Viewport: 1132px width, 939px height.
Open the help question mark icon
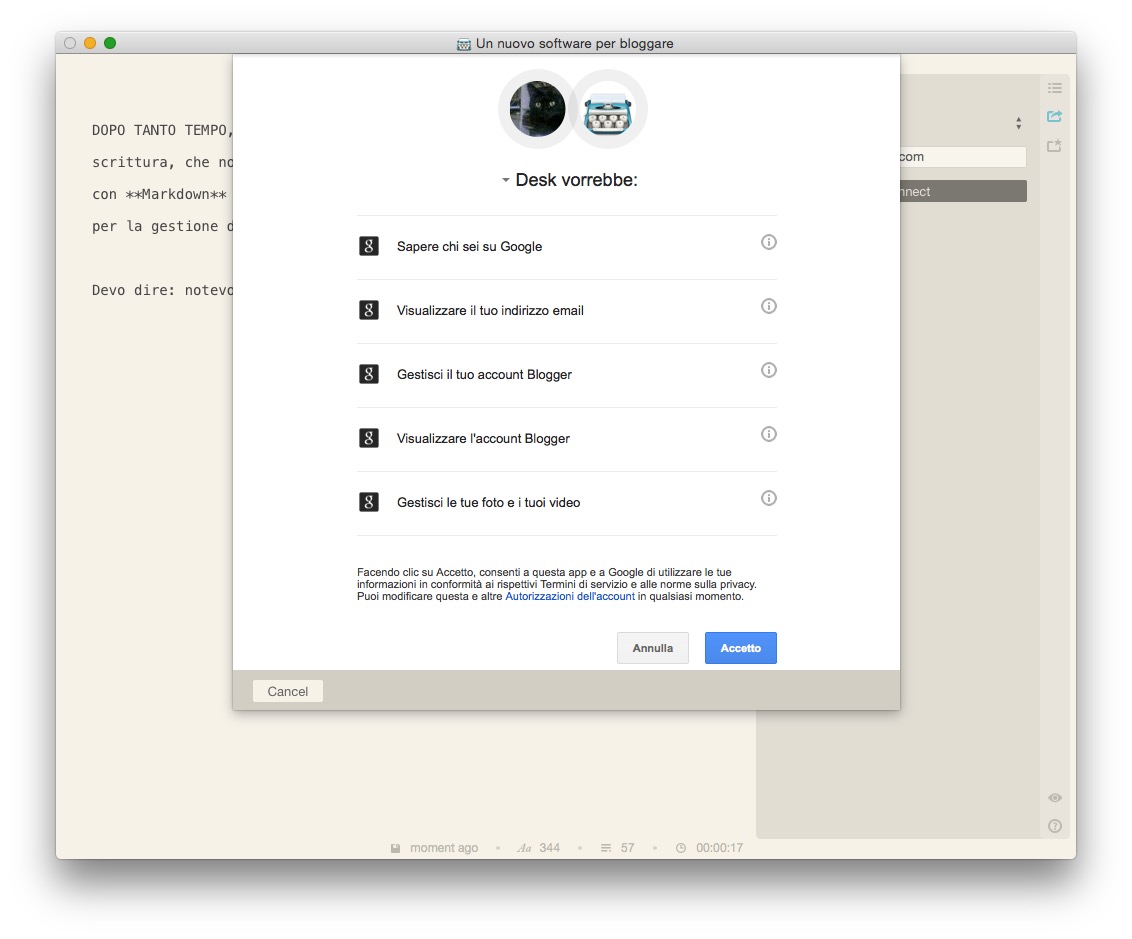click(1055, 826)
